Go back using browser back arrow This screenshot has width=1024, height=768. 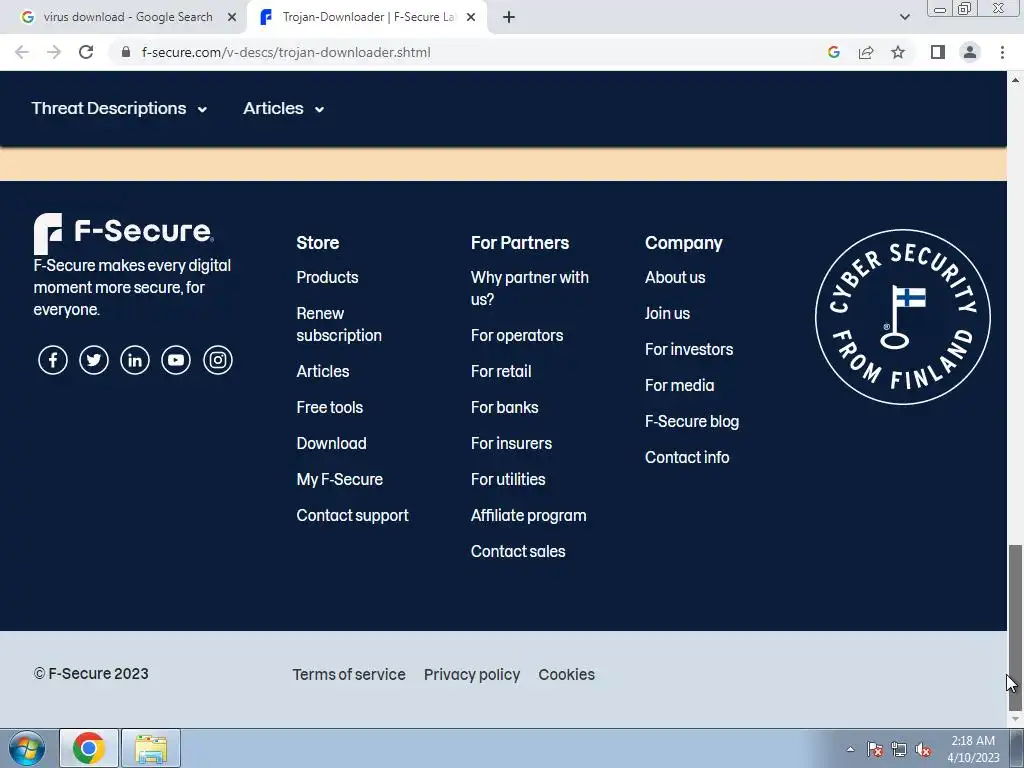click(22, 52)
